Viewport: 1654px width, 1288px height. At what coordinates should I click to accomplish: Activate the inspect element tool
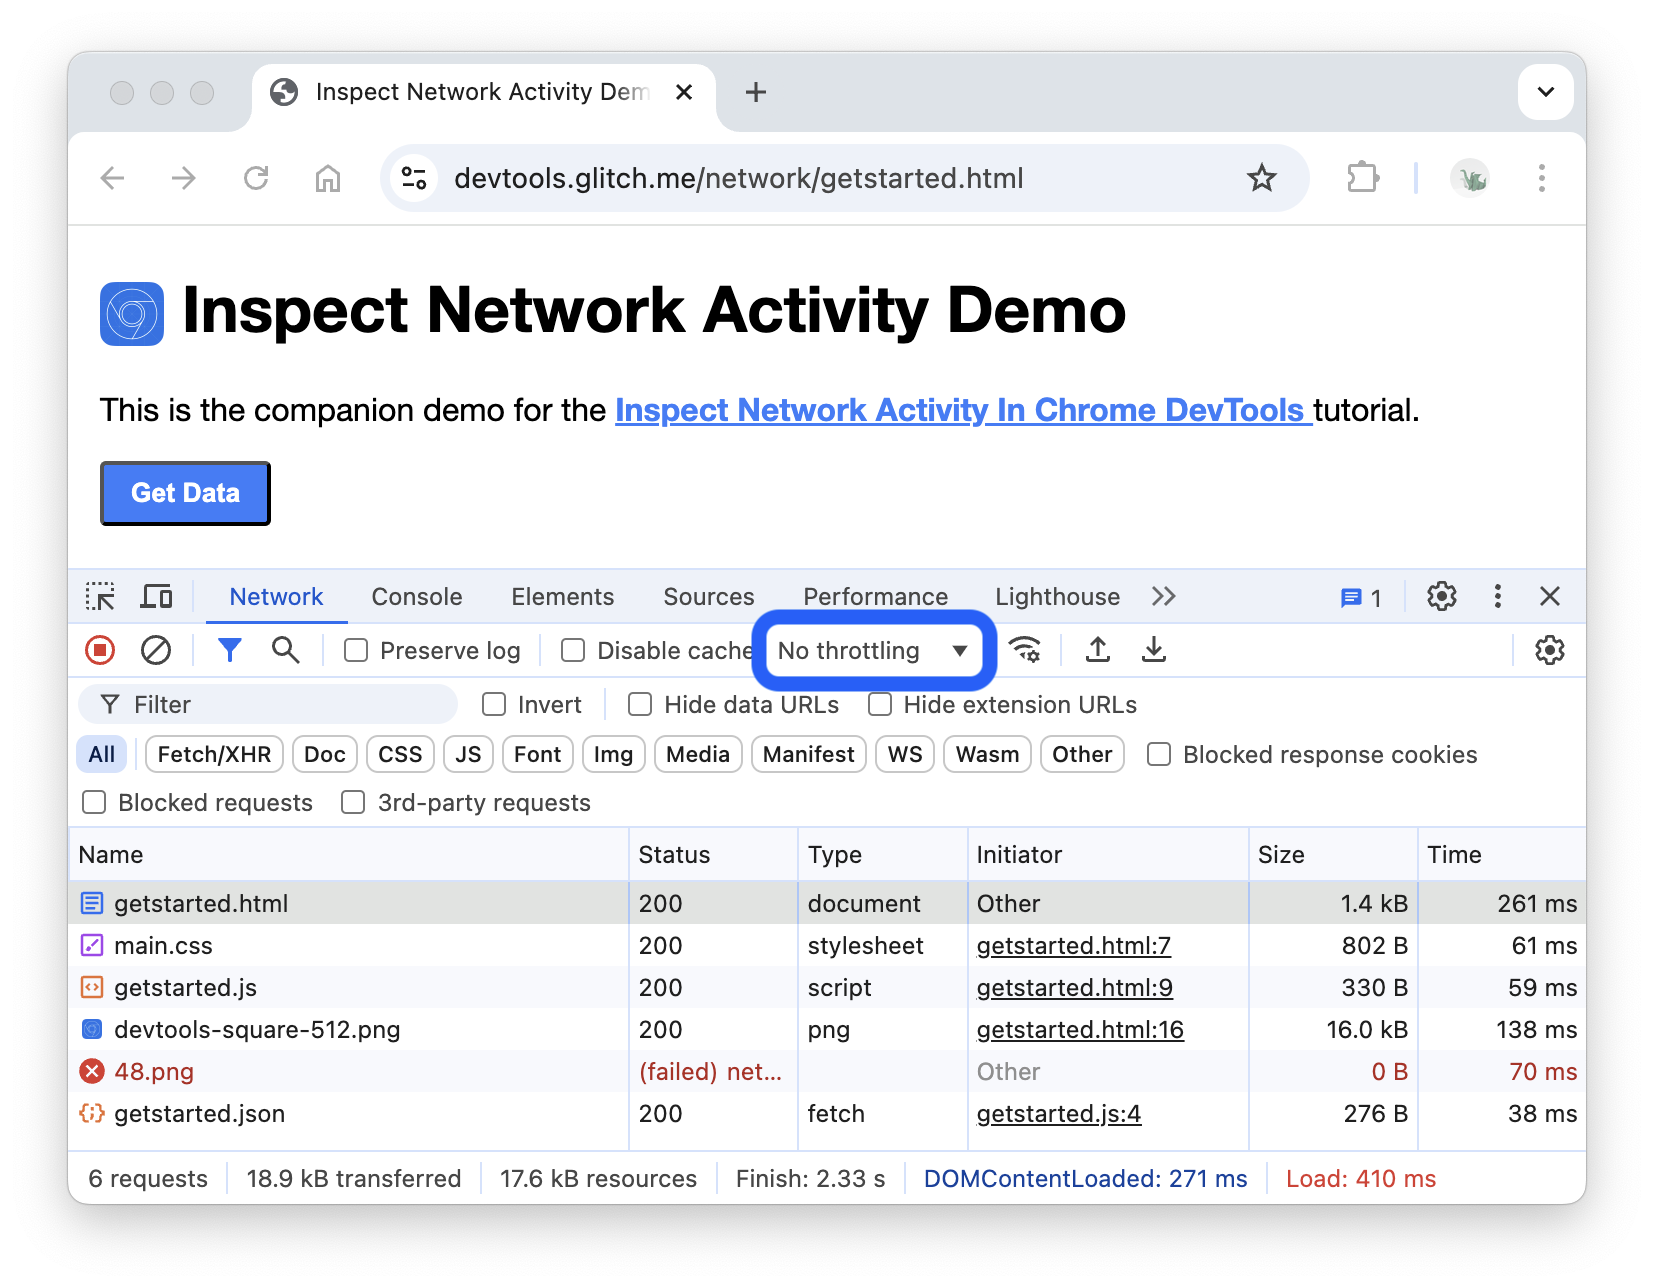click(x=100, y=596)
